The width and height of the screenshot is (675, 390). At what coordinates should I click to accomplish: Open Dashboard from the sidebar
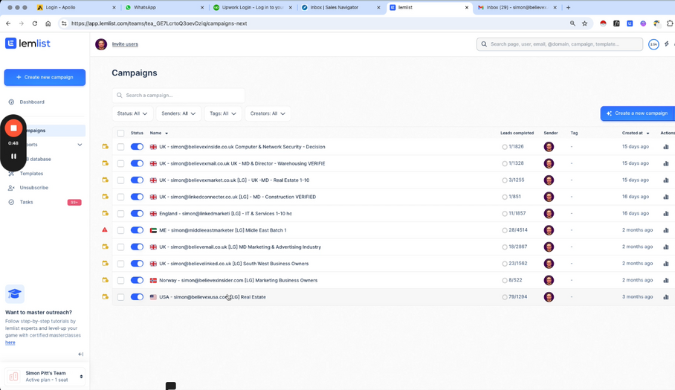point(31,102)
